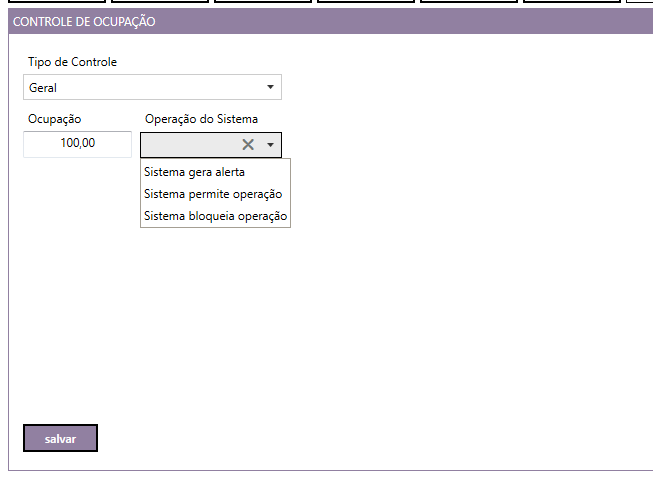This screenshot has width=653, height=477.
Task: Clear the Operação do Sistema selection with X
Action: tap(248, 145)
